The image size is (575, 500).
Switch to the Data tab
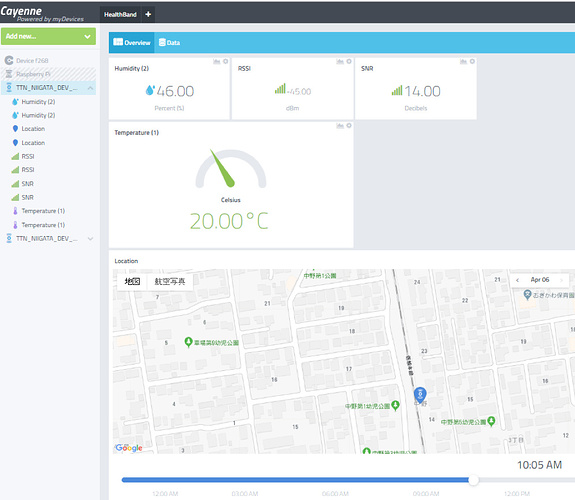pos(169,43)
